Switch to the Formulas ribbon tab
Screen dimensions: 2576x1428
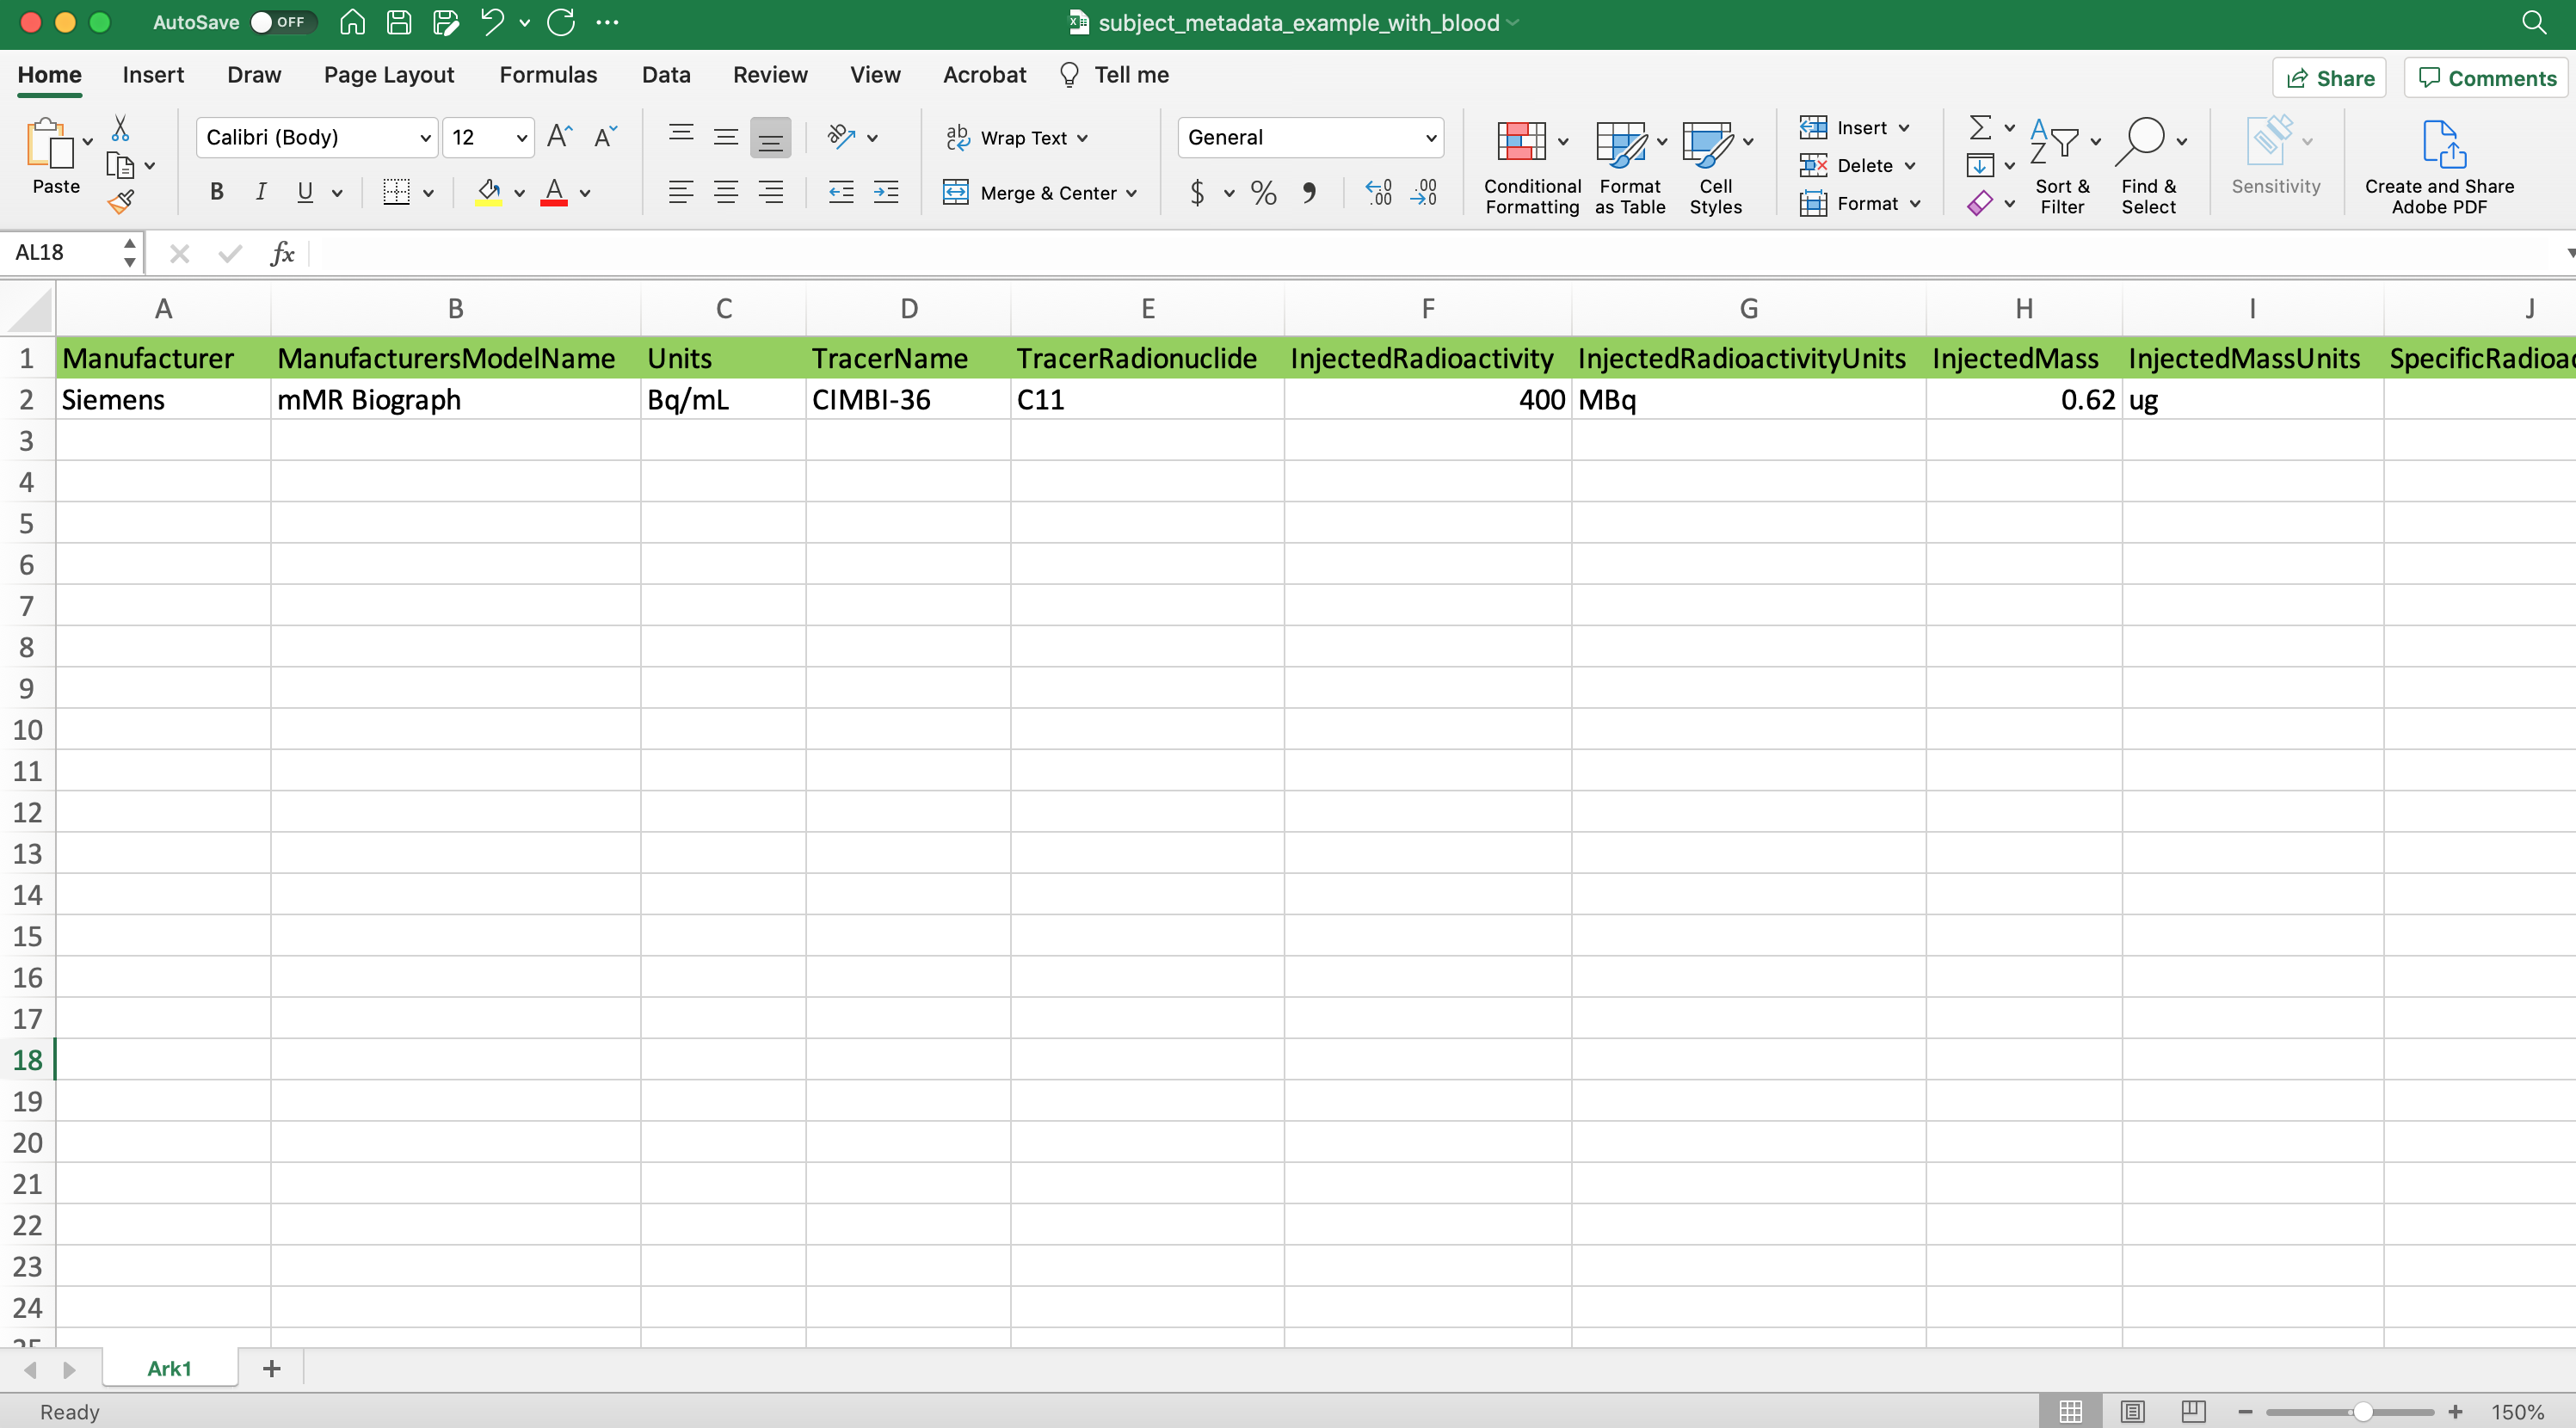pyautogui.click(x=548, y=74)
